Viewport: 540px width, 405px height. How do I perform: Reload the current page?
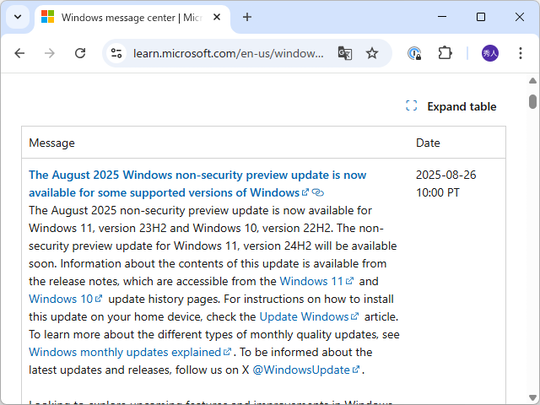(x=80, y=53)
